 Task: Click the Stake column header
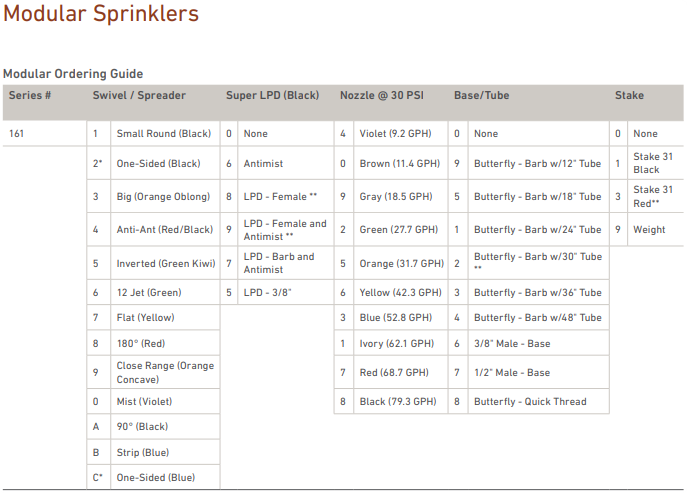click(629, 96)
